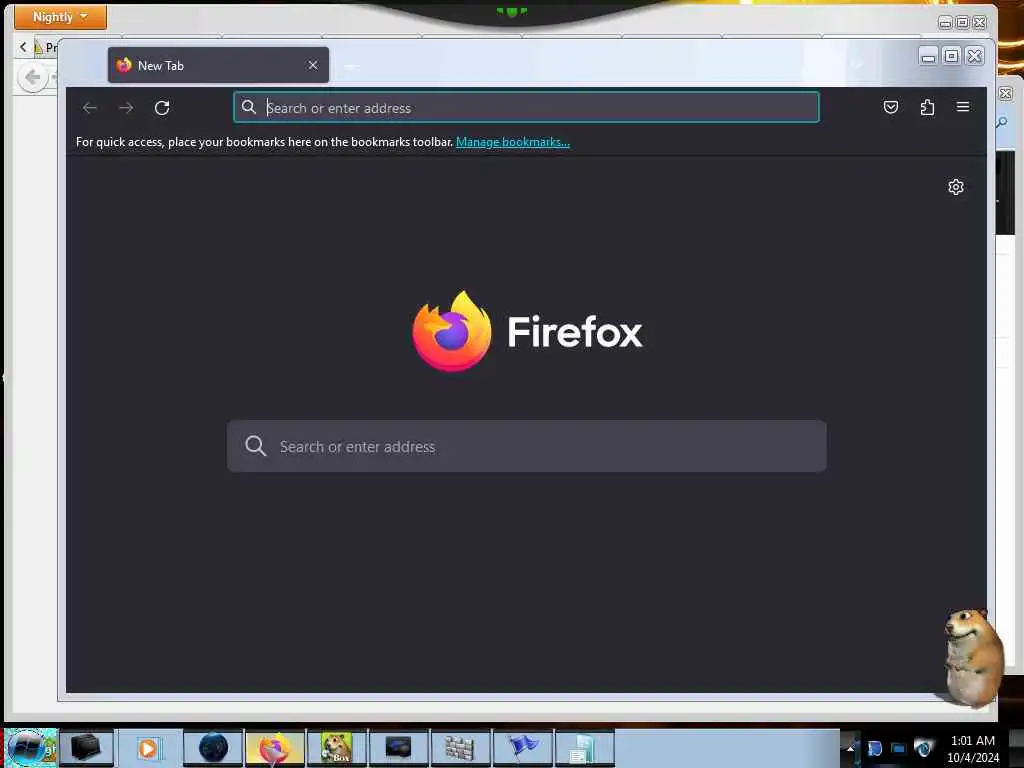This screenshot has width=1024, height=768.
Task: Open the Firefox hamburger application menu
Action: click(963, 107)
